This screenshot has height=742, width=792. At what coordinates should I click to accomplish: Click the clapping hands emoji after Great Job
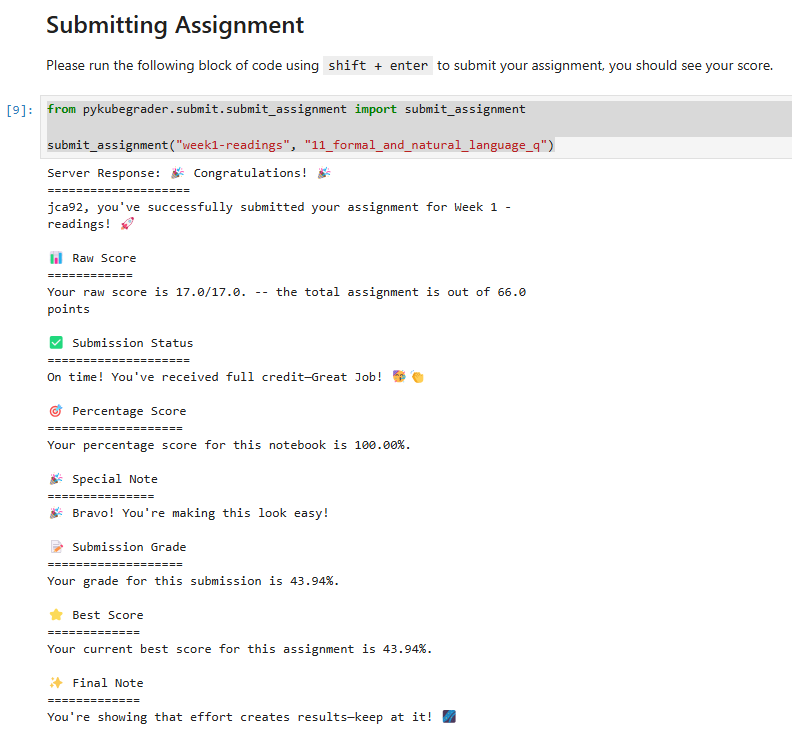coord(417,377)
